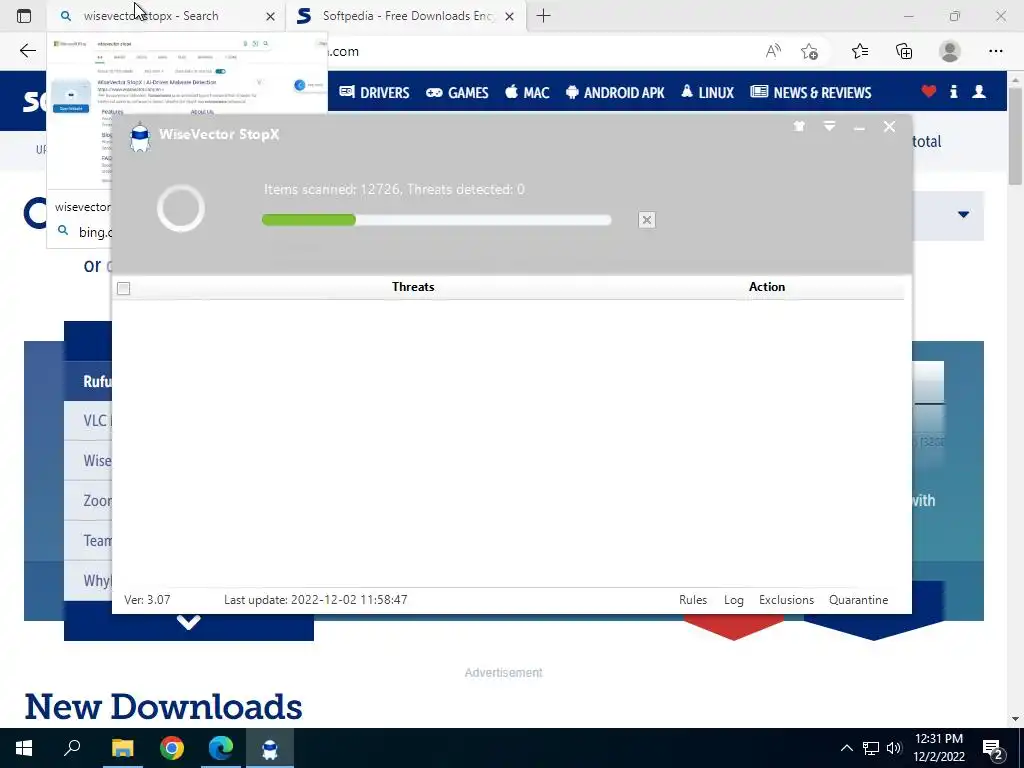Image resolution: width=1024 pixels, height=768 pixels.
Task: Click the New Downloads heading
Action: 163,707
